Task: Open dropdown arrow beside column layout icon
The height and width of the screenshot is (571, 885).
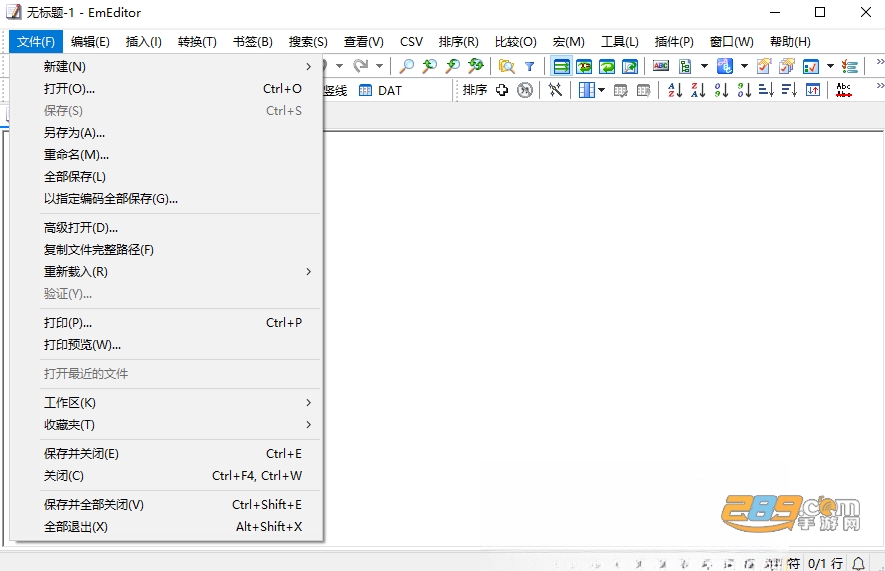Action: pos(601,90)
